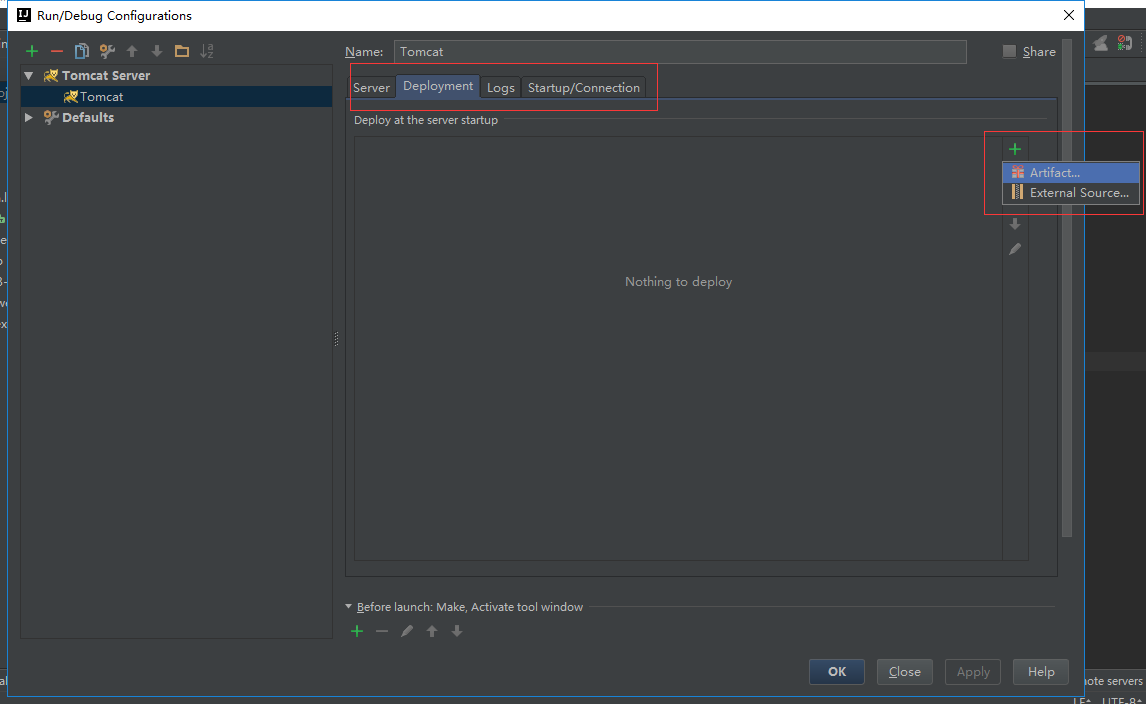Expand the Defaults tree node
The height and width of the screenshot is (704, 1146).
coord(29,118)
